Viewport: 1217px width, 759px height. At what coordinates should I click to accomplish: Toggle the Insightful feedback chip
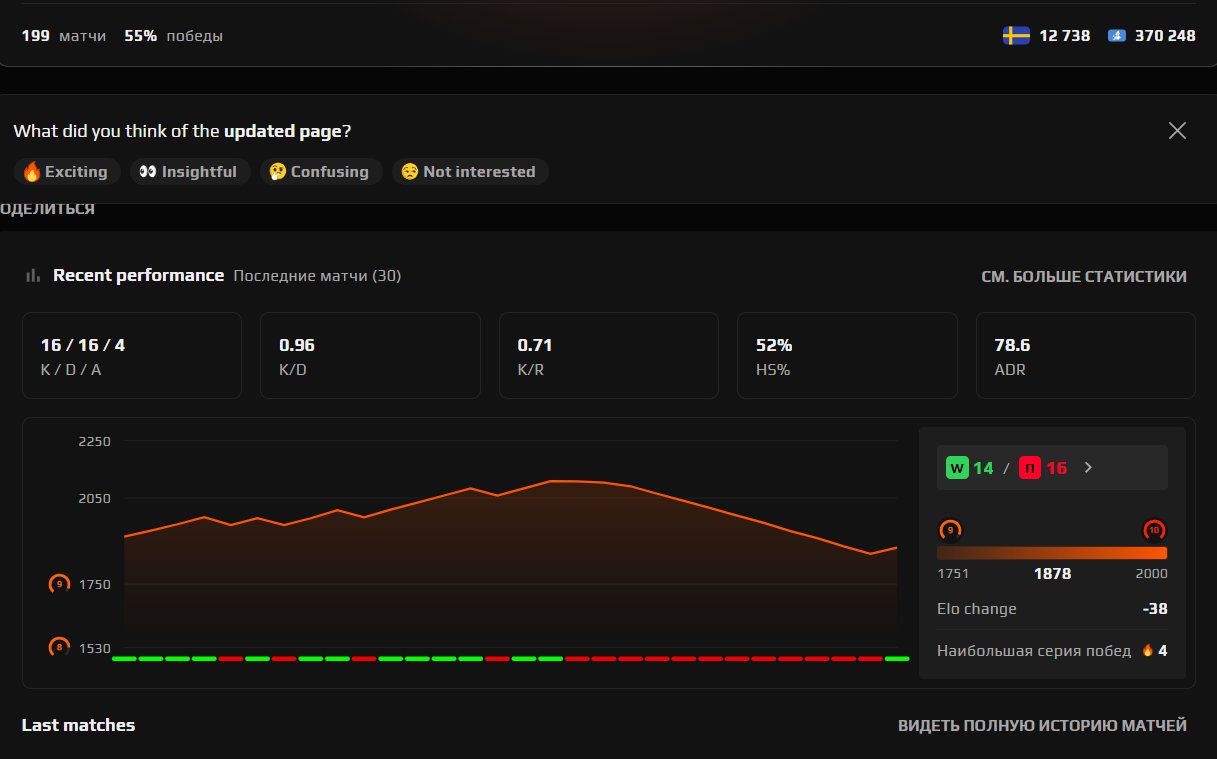(x=190, y=171)
